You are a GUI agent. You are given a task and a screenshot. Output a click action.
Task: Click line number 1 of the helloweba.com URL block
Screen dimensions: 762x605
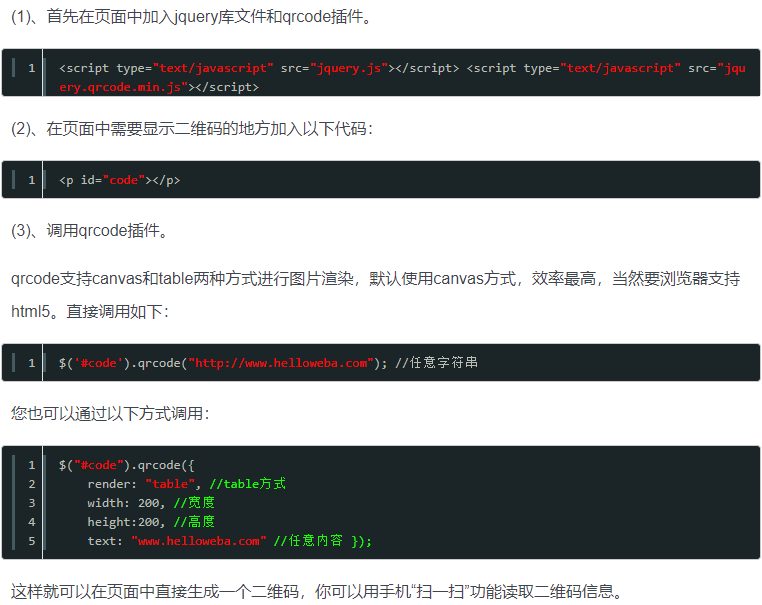(x=32, y=363)
